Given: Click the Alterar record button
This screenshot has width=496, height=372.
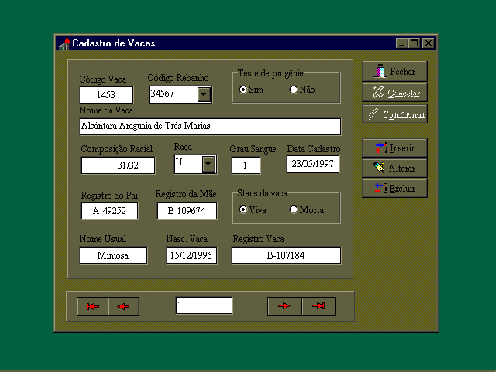Looking at the screenshot, I should (395, 168).
